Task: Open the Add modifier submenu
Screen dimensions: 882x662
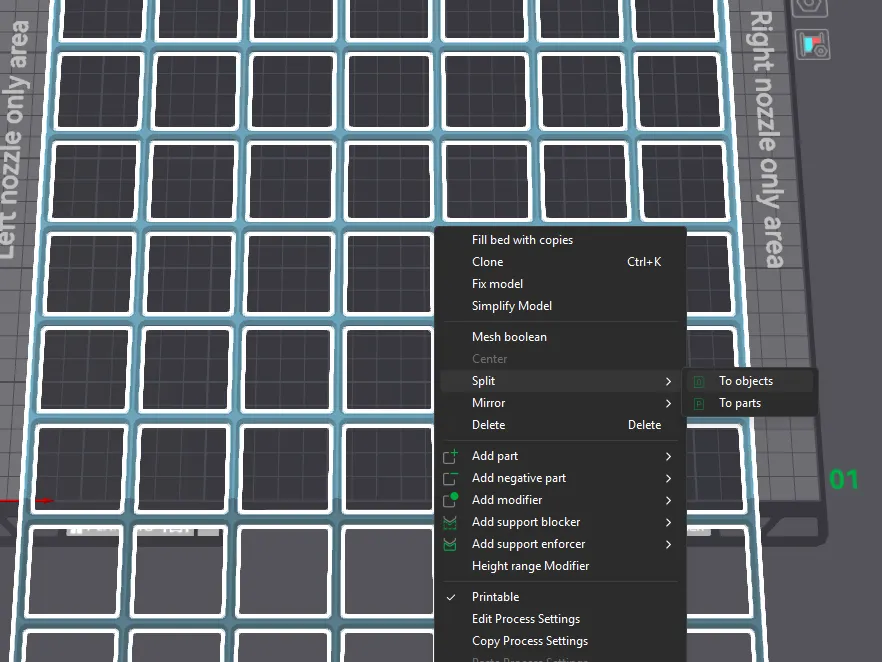Action: coord(560,500)
